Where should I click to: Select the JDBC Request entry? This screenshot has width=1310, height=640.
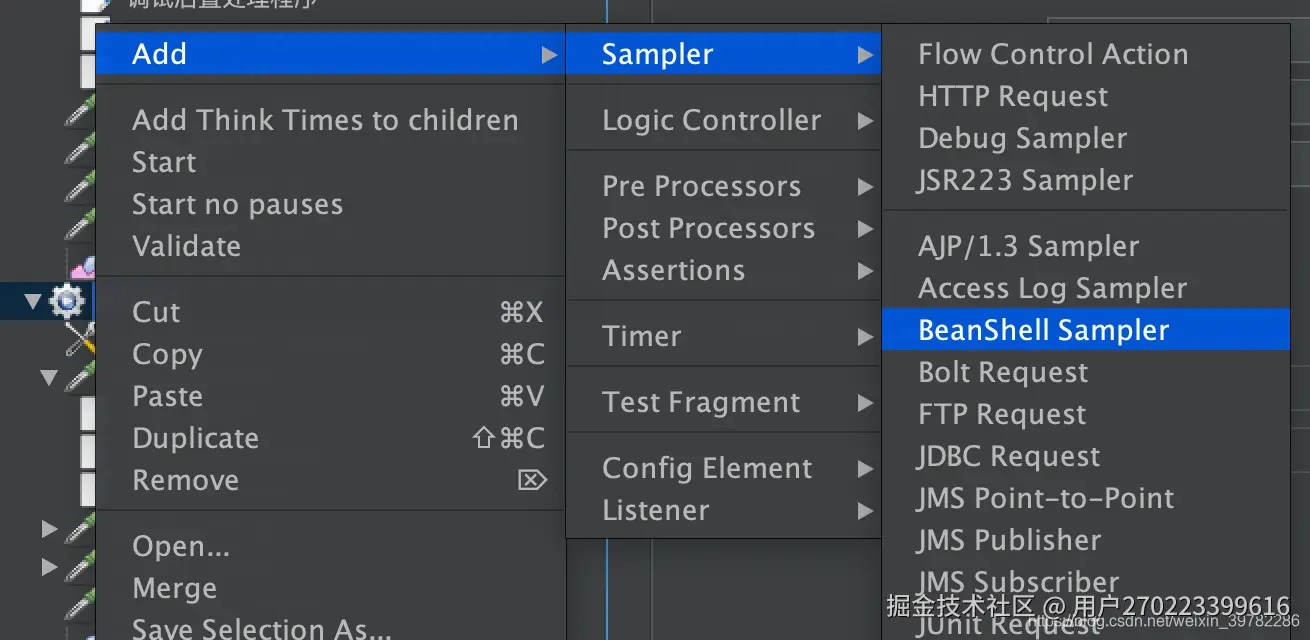coord(1008,457)
